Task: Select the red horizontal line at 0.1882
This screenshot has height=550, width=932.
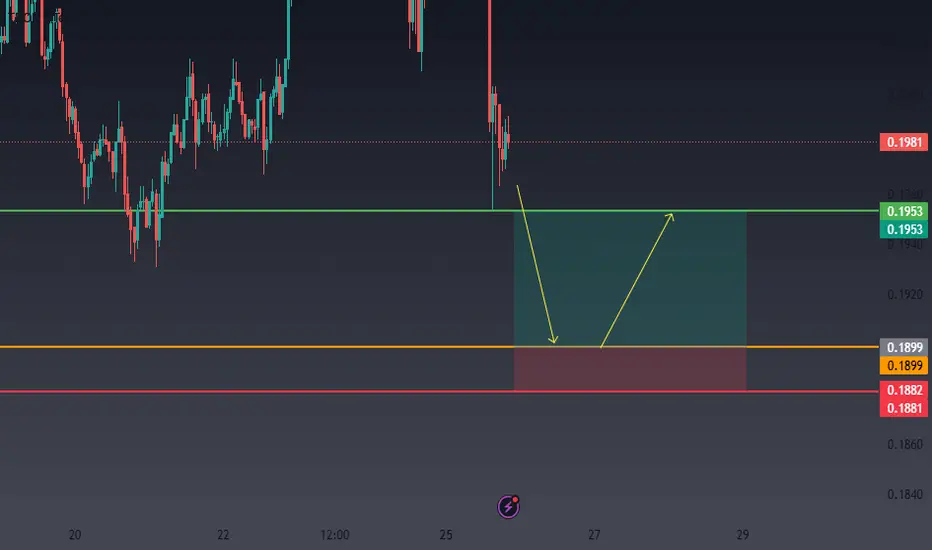Action: pyautogui.click(x=439, y=391)
